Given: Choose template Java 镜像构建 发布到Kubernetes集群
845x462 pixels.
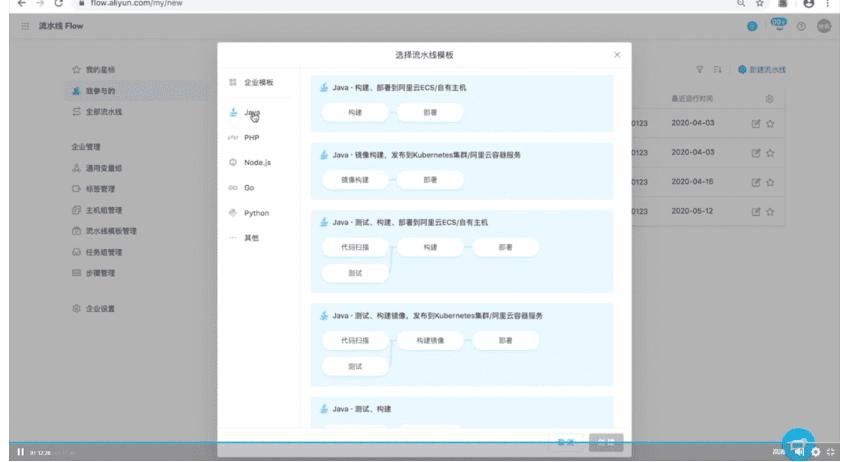Looking at the screenshot, I should coord(462,171).
